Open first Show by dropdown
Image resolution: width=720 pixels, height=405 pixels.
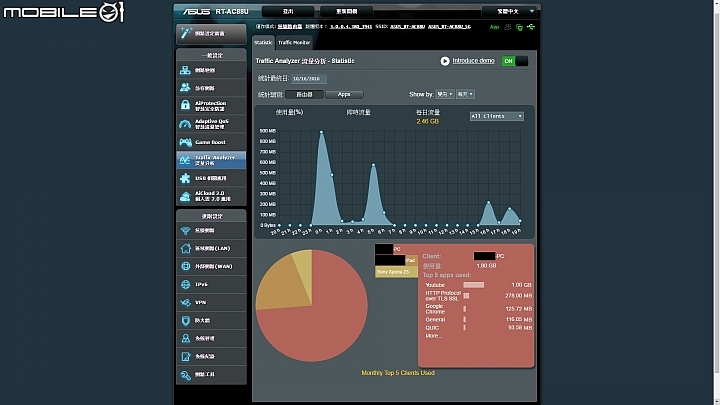445,94
